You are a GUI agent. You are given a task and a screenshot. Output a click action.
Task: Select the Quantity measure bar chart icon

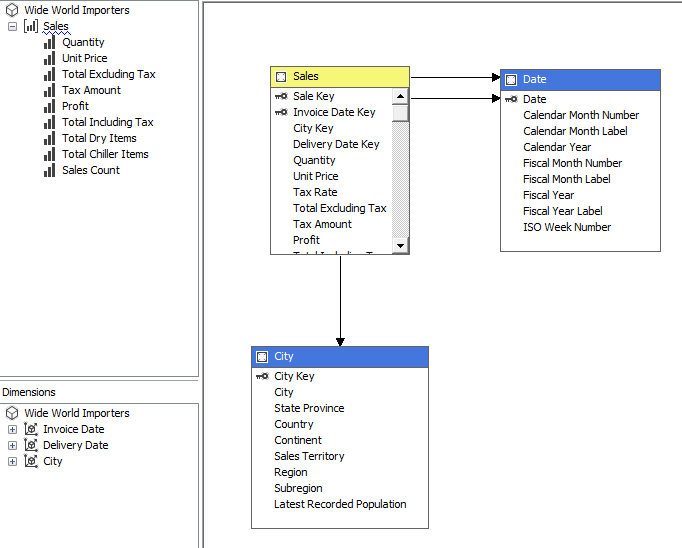(49, 42)
